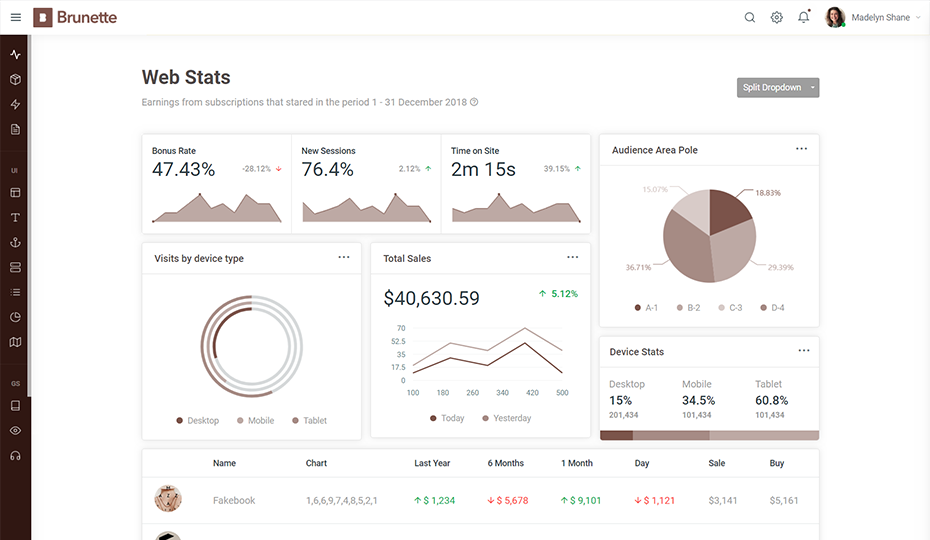The width and height of the screenshot is (930, 540).
Task: Click the Buy column header
Action: point(776,463)
